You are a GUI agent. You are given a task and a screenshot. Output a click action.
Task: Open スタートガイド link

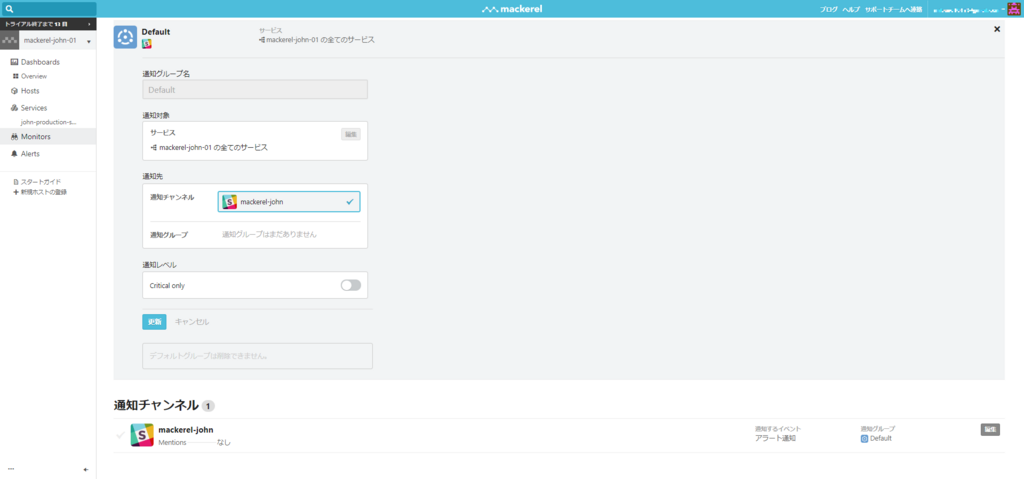click(x=41, y=182)
